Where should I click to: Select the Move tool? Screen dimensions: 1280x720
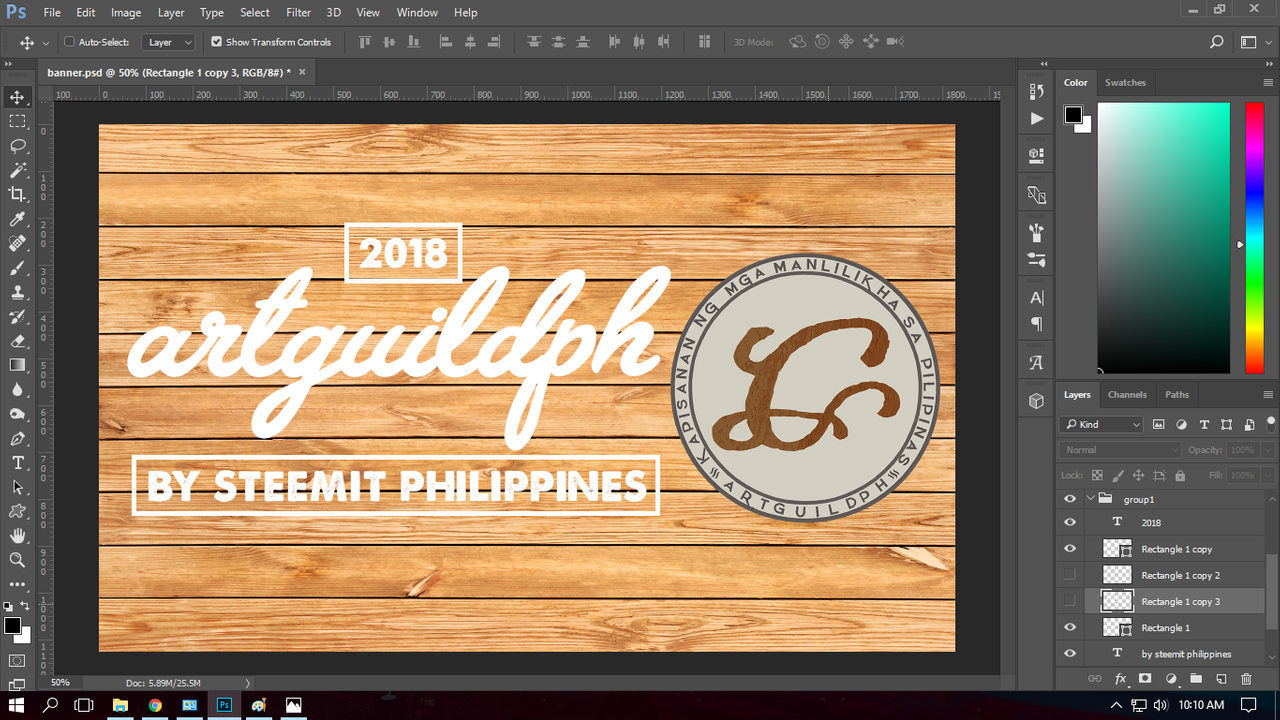pyautogui.click(x=17, y=97)
